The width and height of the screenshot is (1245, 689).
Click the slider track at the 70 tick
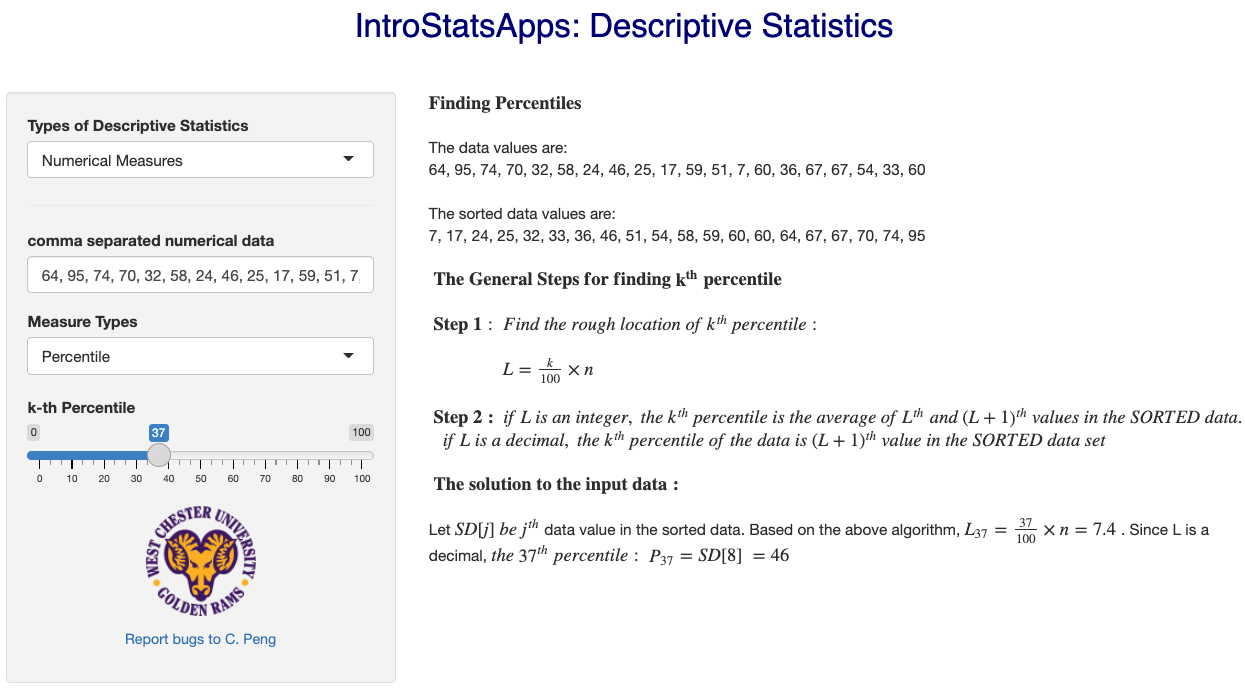(x=265, y=455)
